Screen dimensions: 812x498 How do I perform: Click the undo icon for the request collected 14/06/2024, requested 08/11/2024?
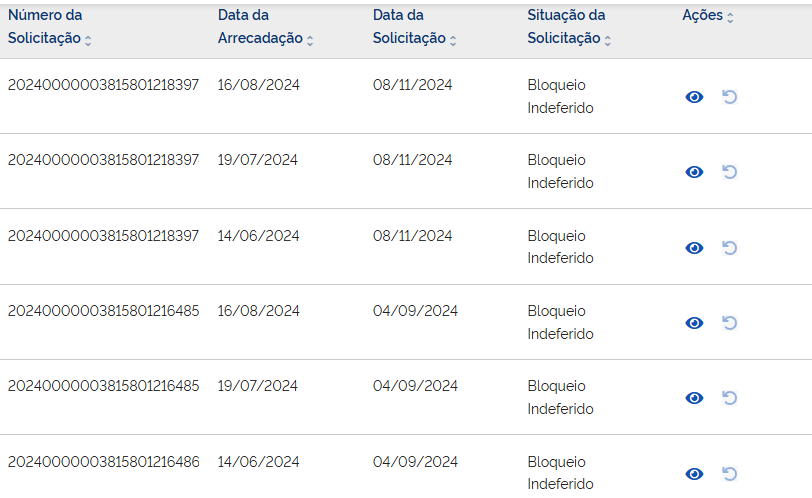point(730,248)
